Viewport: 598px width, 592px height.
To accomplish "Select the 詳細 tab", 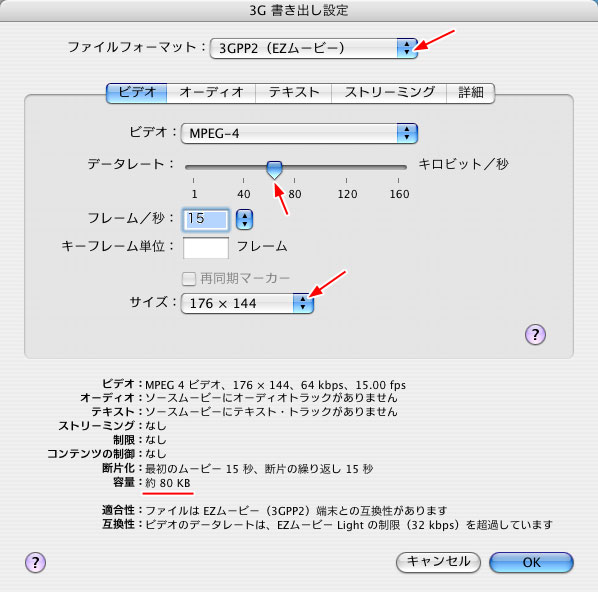I will pyautogui.click(x=471, y=93).
